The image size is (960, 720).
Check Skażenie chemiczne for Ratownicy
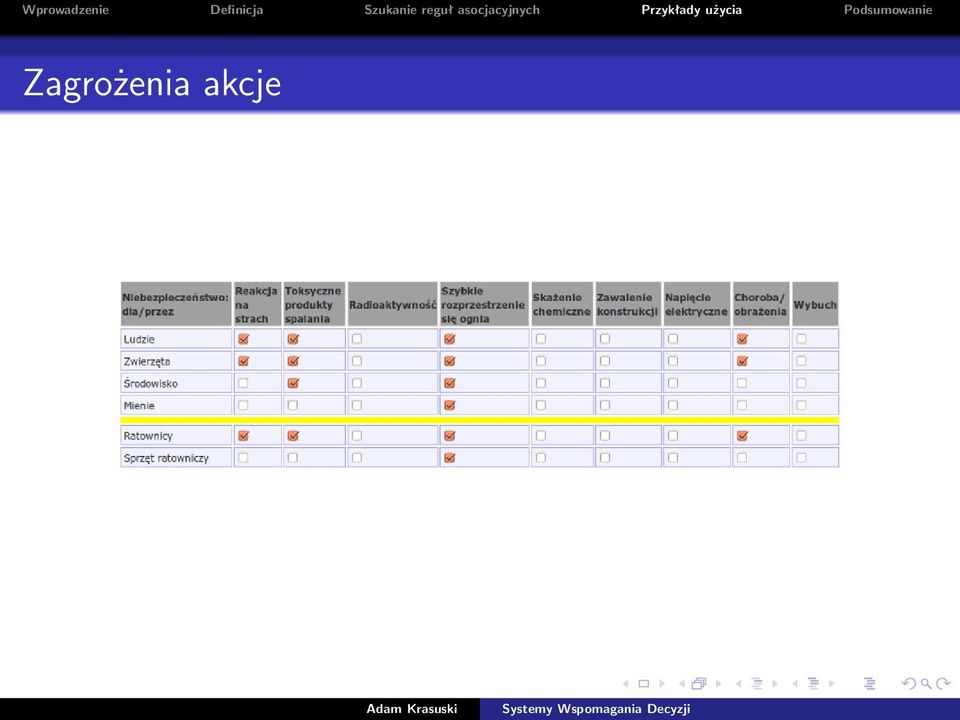tap(541, 436)
